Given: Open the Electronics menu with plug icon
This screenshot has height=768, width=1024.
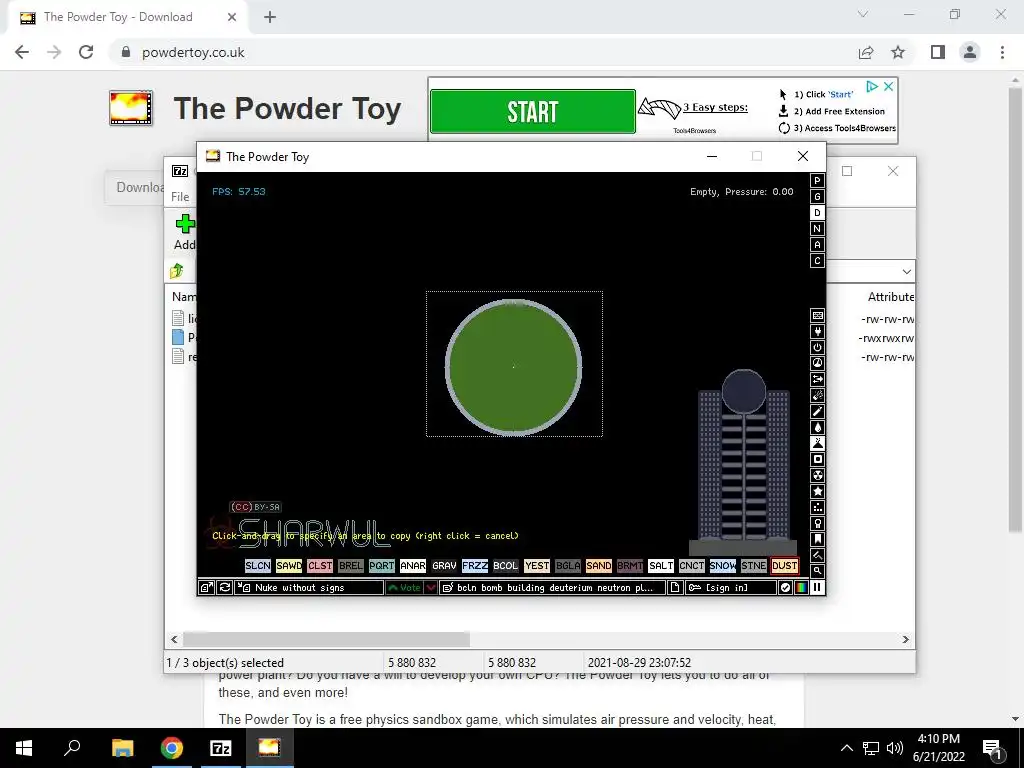Looking at the screenshot, I should [x=817, y=332].
